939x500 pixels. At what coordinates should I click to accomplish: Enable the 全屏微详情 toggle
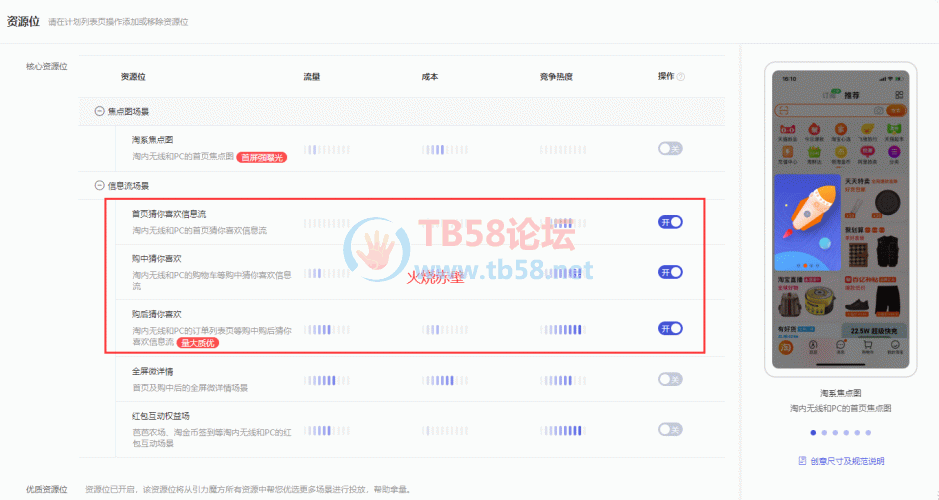pos(670,379)
